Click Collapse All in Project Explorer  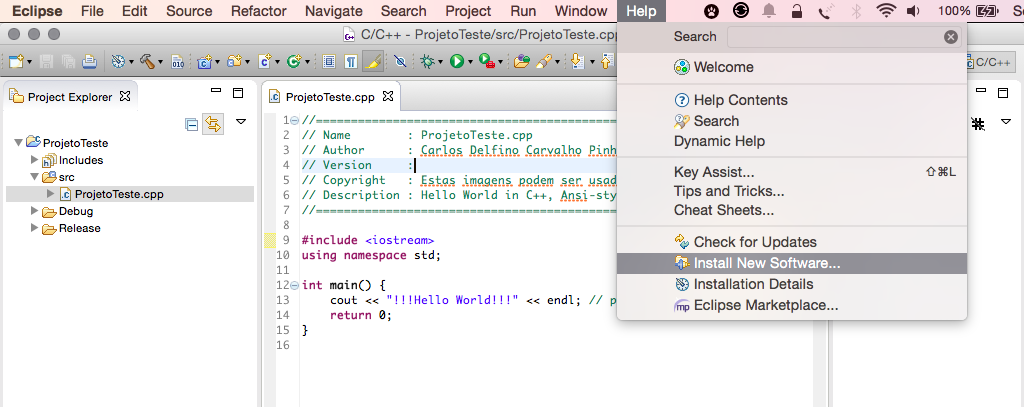[x=191, y=124]
